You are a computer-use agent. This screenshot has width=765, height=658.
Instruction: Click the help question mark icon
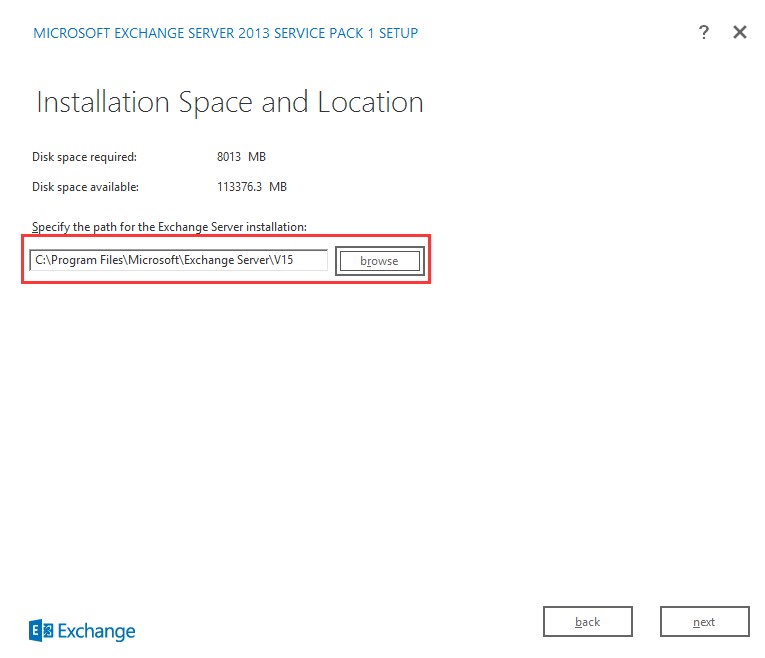704,32
